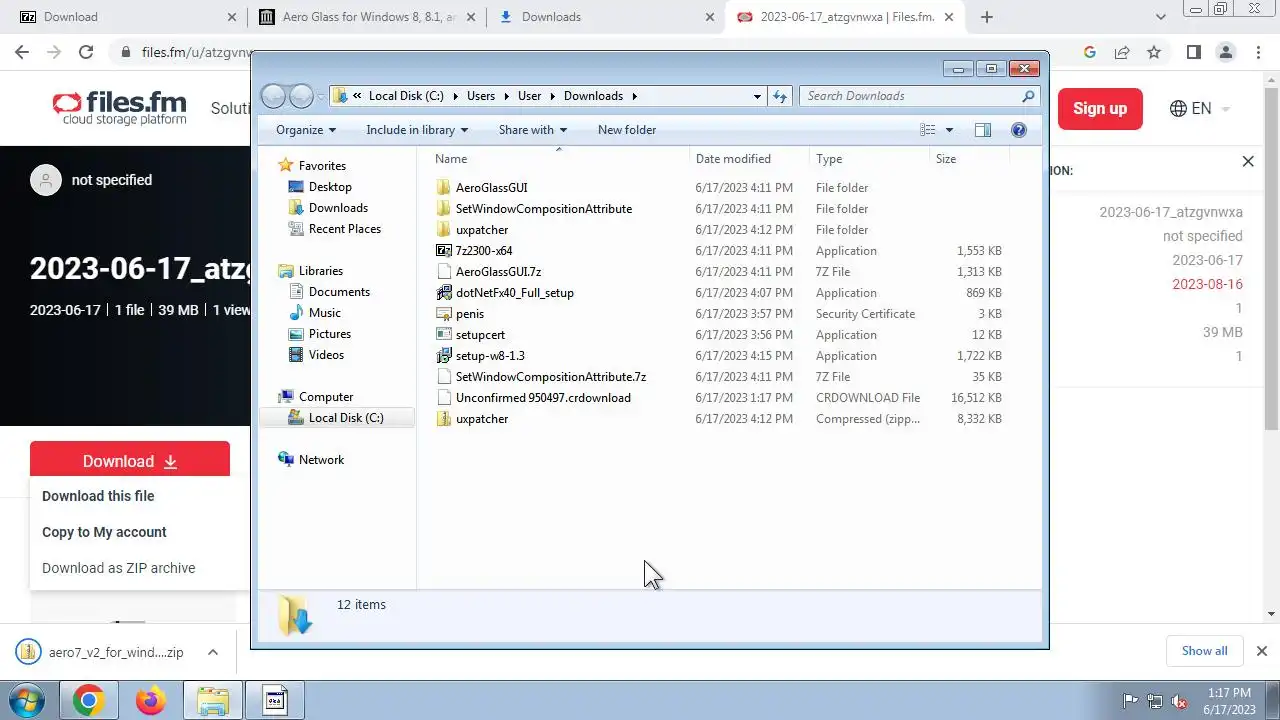Select the 7z2300-x64 application icon
This screenshot has height=720, width=1280.
(x=444, y=251)
